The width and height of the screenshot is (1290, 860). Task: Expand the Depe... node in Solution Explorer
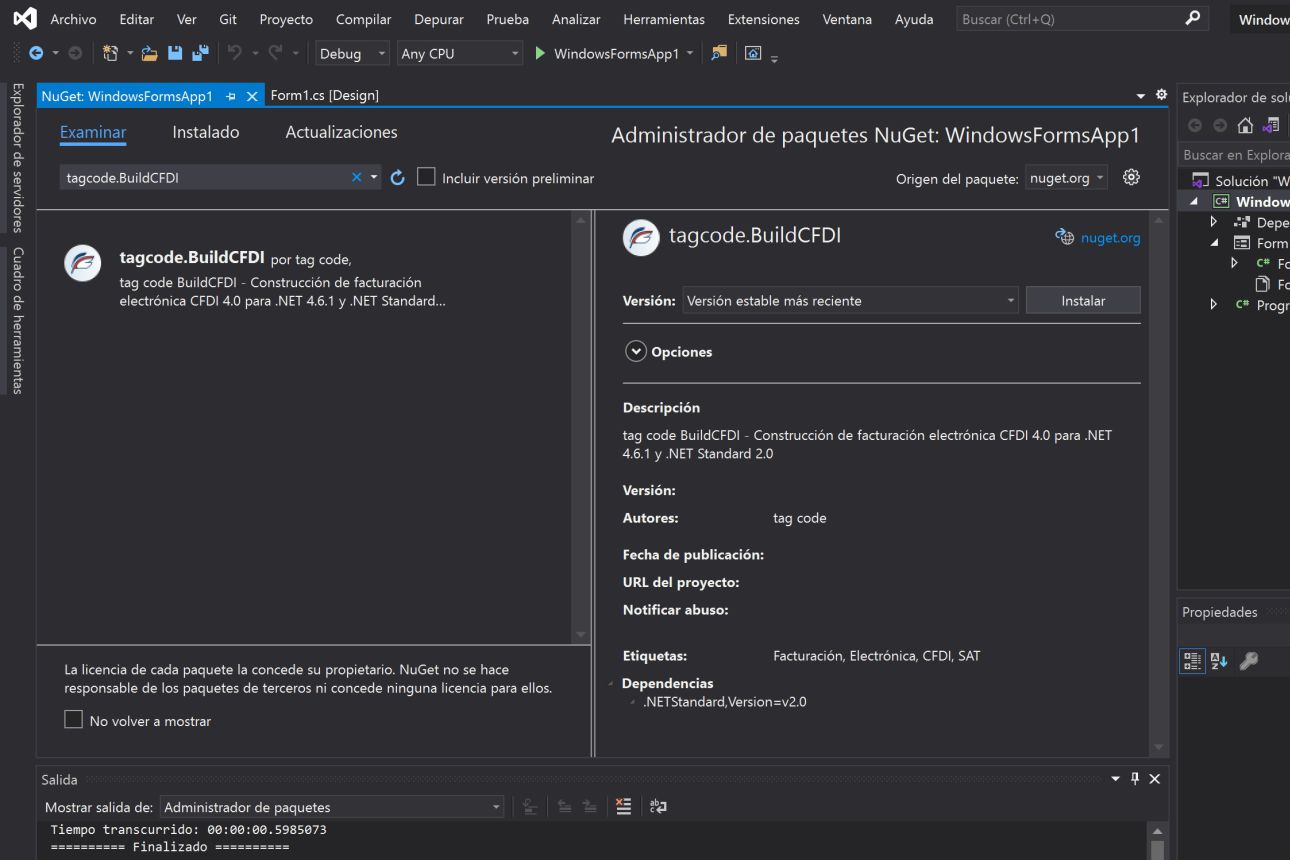(1214, 222)
